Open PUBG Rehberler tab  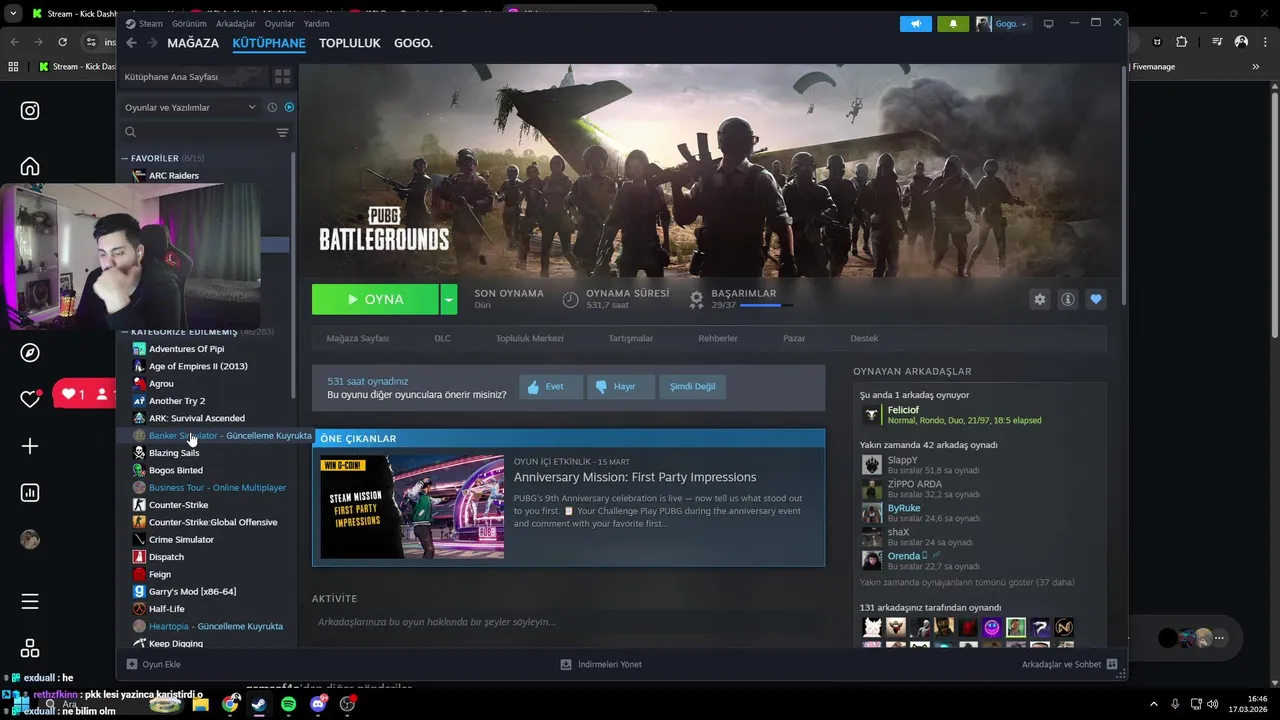718,338
